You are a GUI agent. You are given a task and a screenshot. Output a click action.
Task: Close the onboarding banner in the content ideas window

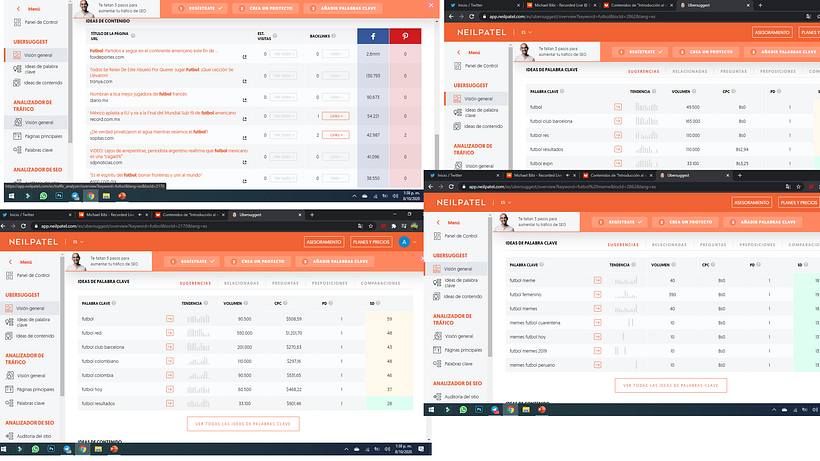pos(431,5)
